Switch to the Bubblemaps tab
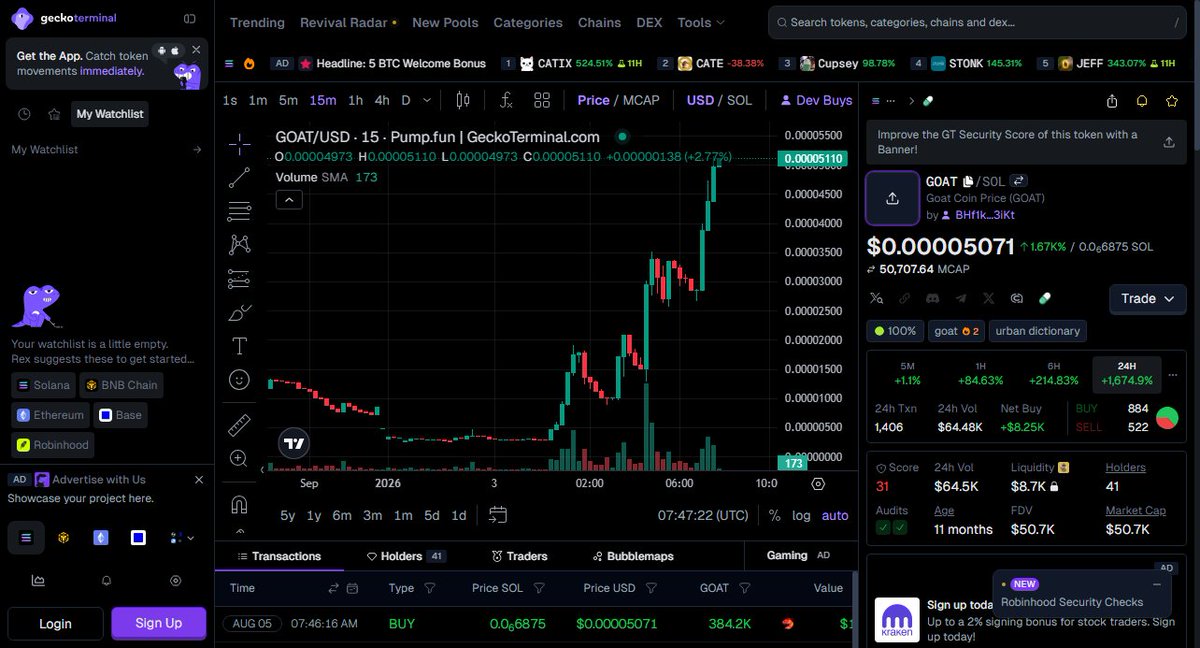The image size is (1200, 648). 633,556
